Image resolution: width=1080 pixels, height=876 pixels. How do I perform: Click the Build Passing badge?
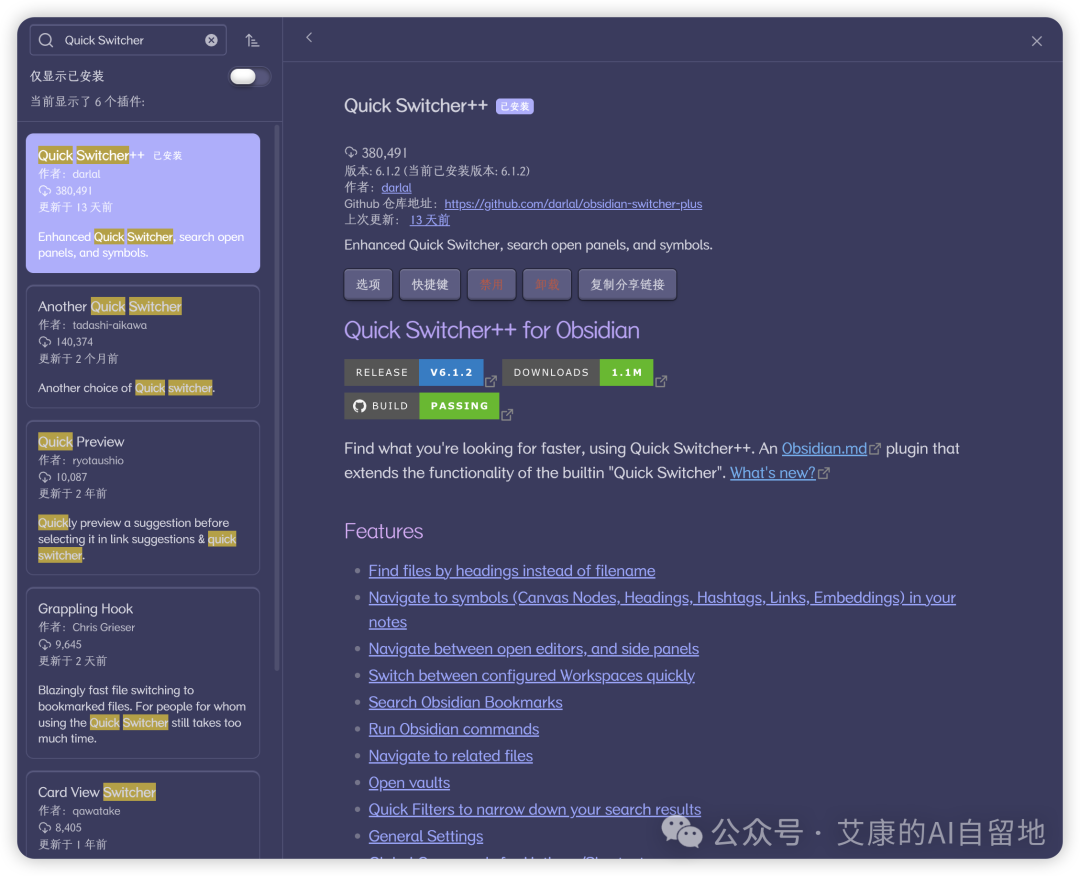point(422,406)
